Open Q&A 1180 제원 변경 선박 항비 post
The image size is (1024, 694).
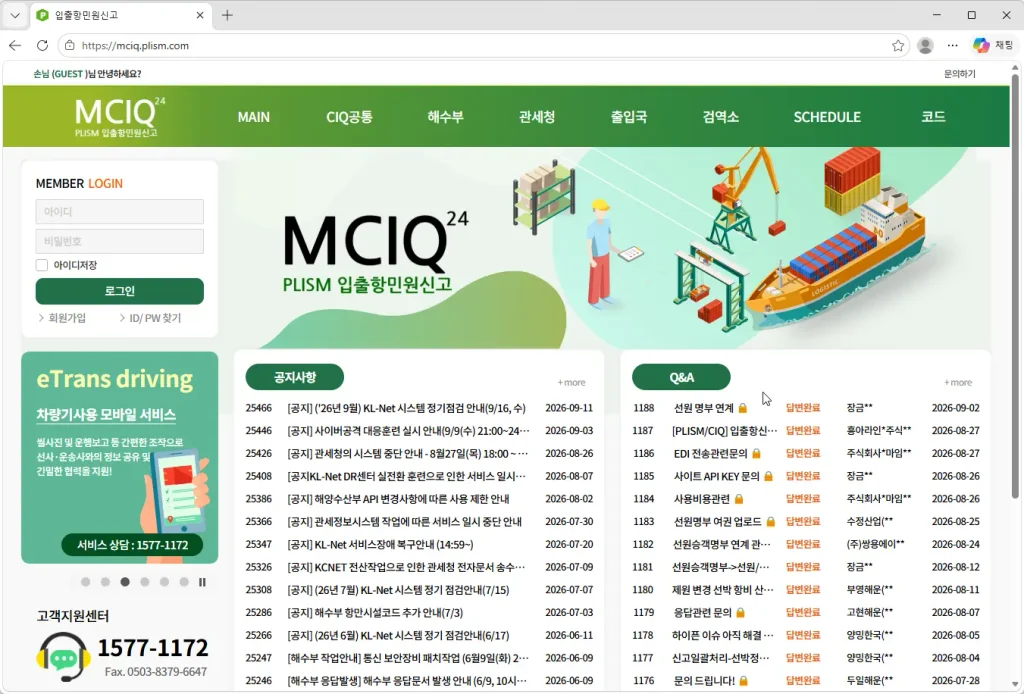[723, 590]
